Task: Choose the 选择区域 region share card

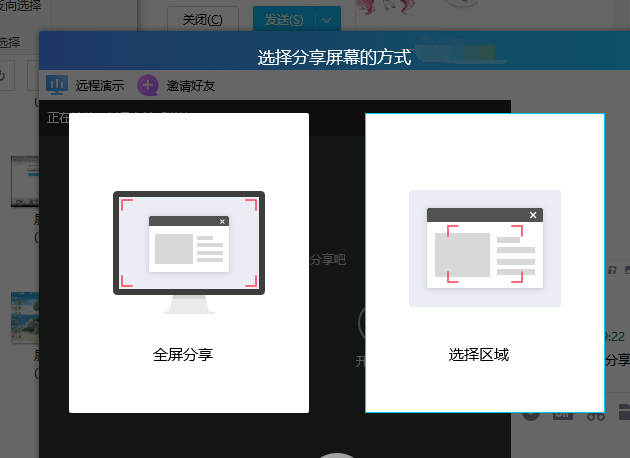Action: click(x=485, y=263)
